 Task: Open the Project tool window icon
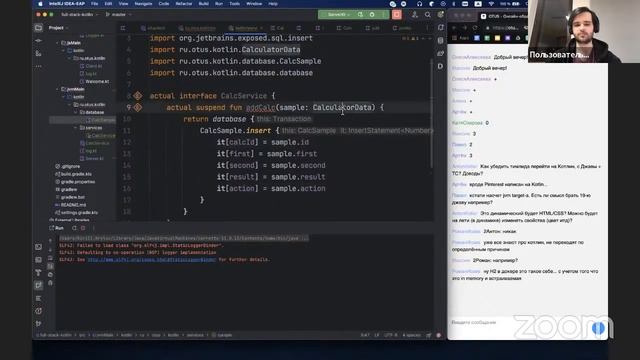(x=38, y=28)
